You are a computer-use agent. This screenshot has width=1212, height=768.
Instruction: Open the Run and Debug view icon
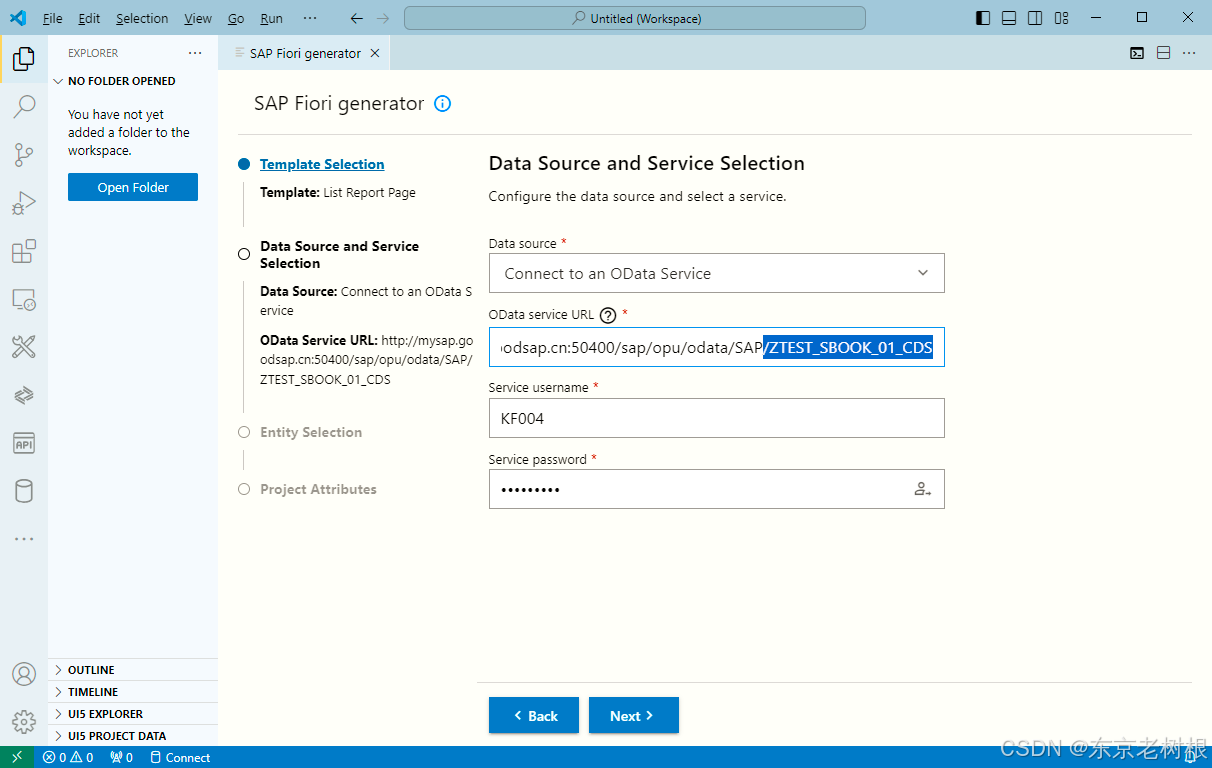tap(24, 203)
